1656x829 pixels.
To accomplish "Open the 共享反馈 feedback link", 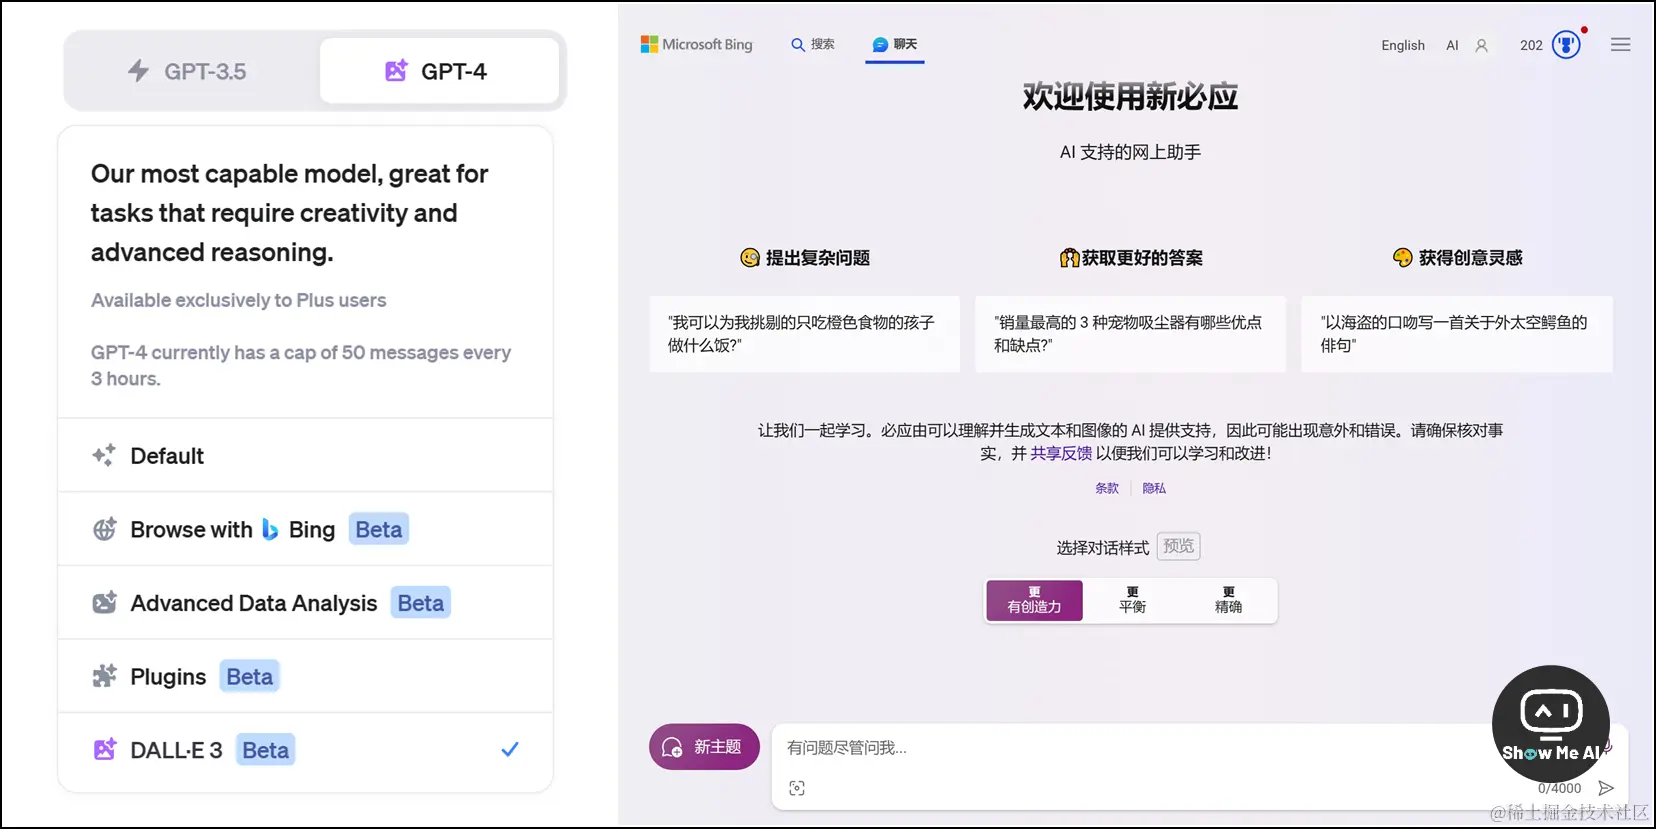I will (1061, 453).
